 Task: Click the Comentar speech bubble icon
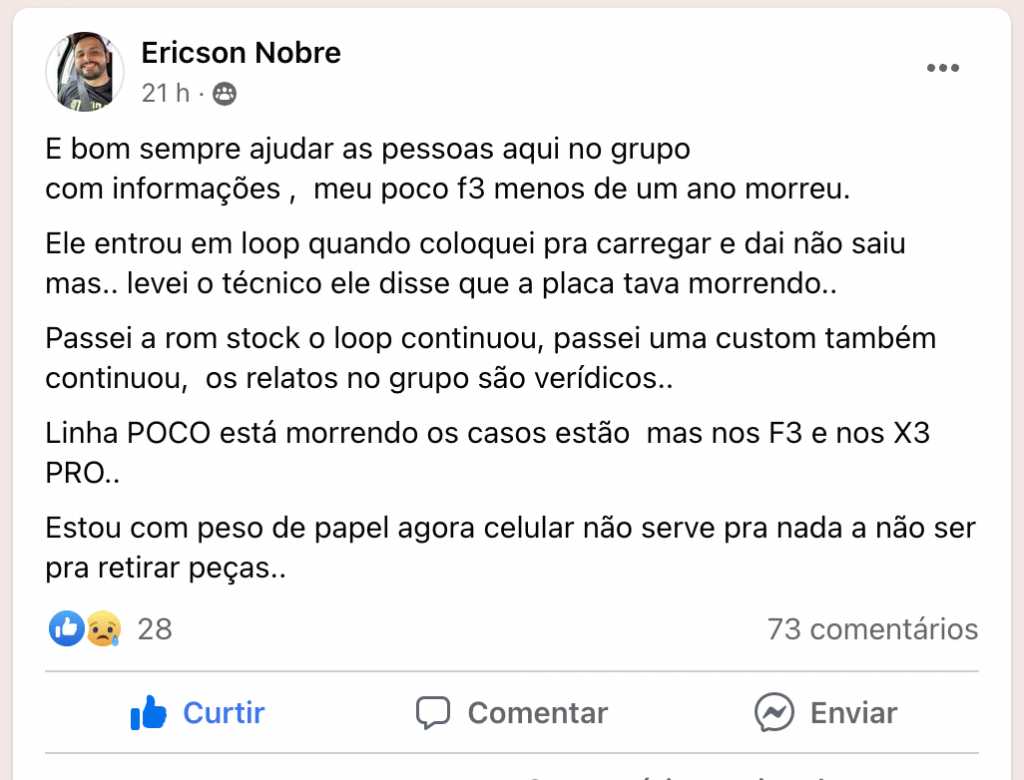tap(433, 713)
